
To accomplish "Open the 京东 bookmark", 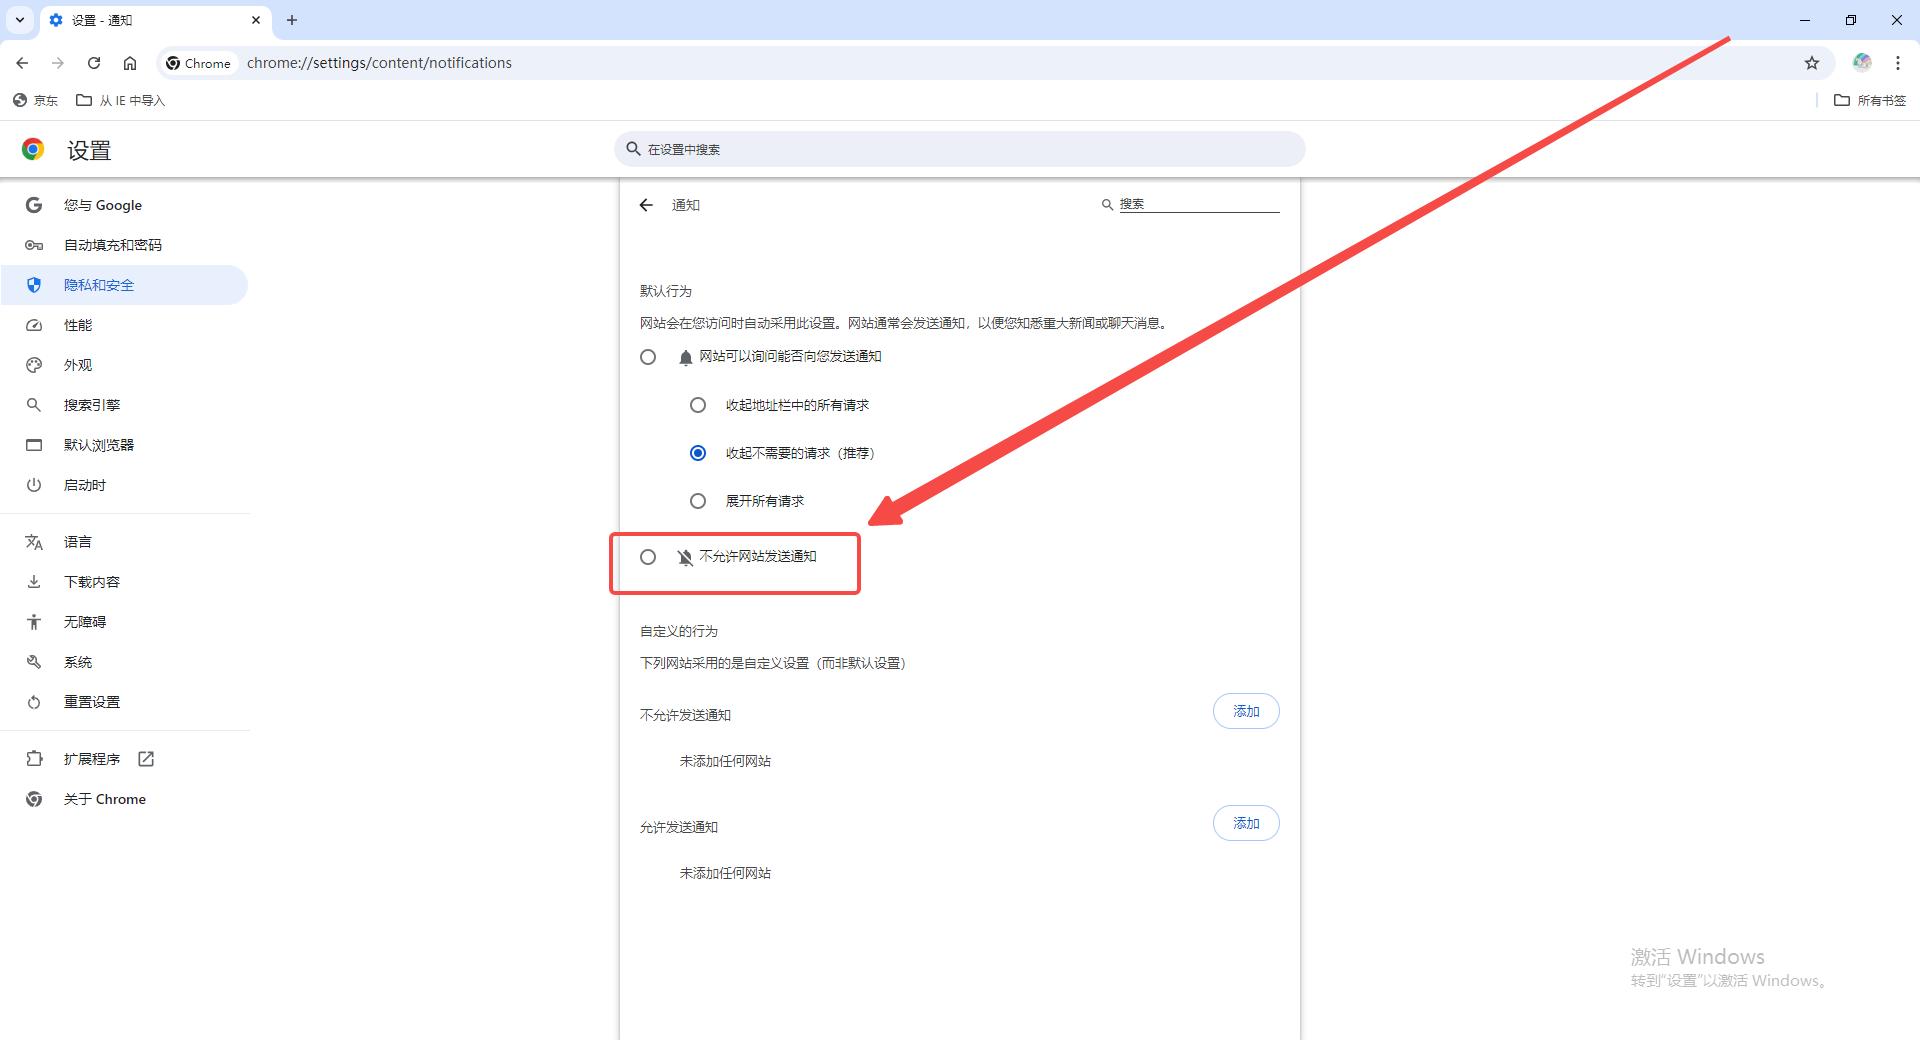I will 35,100.
